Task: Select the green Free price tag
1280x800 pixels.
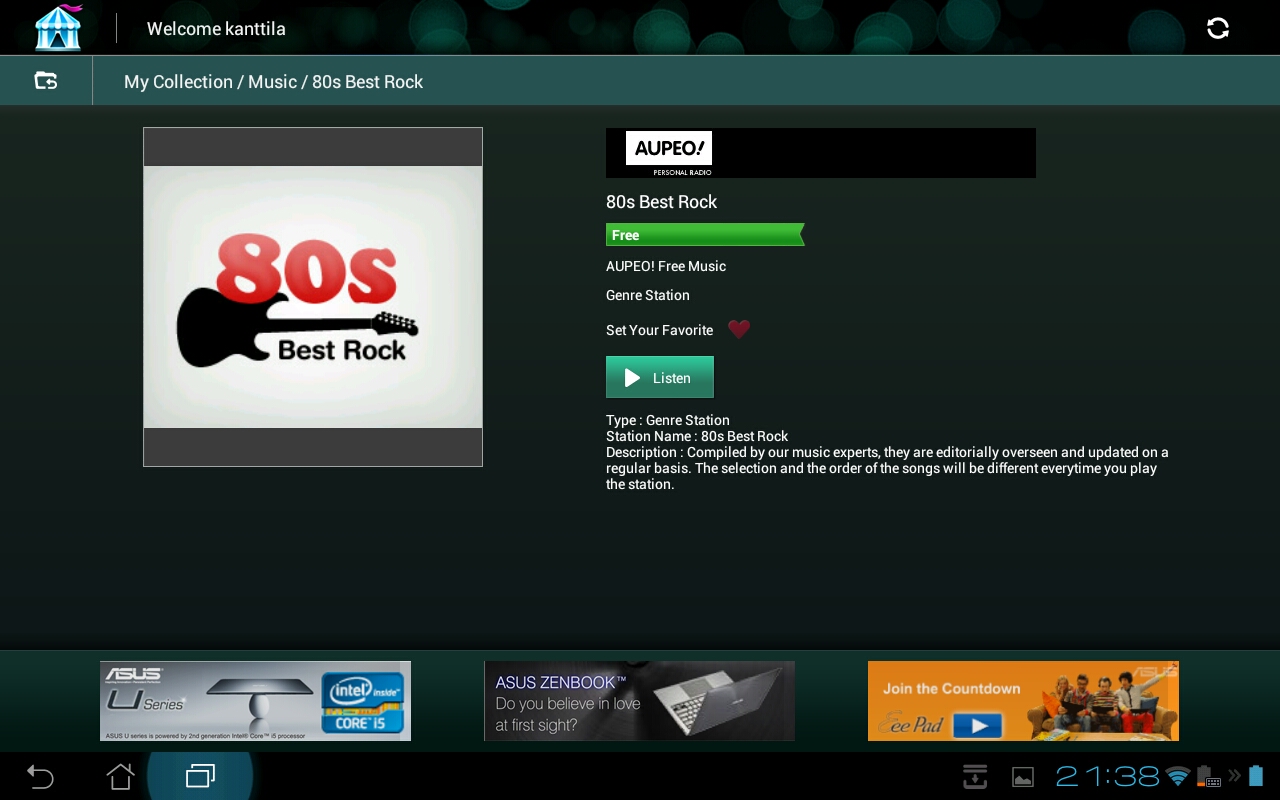Action: [x=705, y=235]
